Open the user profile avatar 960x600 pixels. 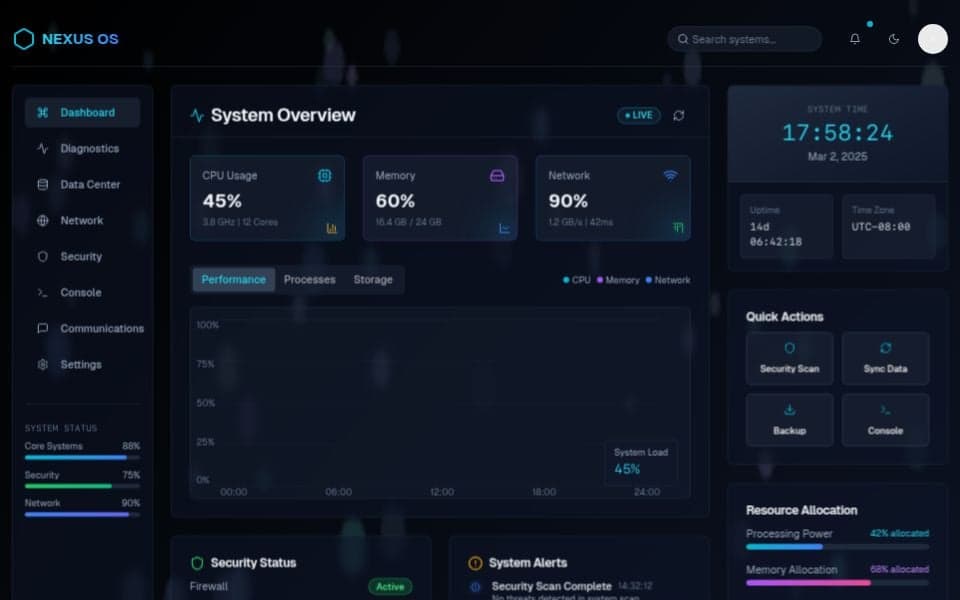coord(932,39)
